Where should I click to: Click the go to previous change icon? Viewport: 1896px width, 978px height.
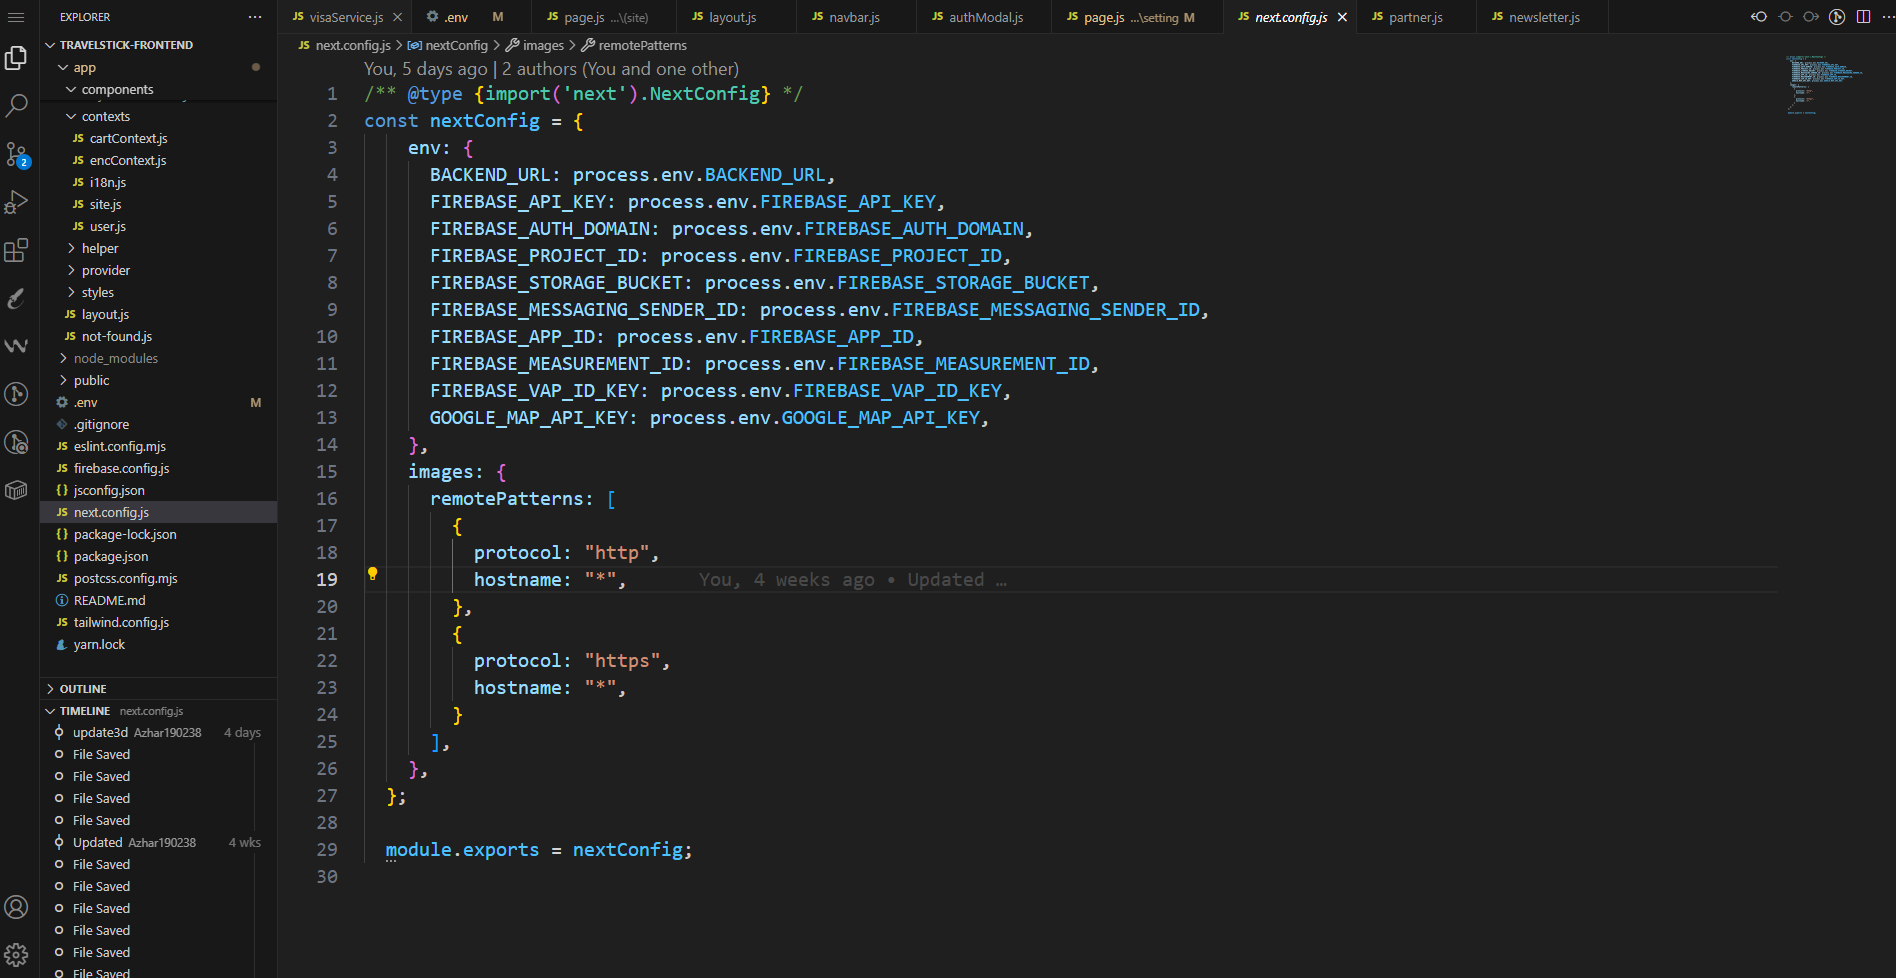coord(1759,17)
